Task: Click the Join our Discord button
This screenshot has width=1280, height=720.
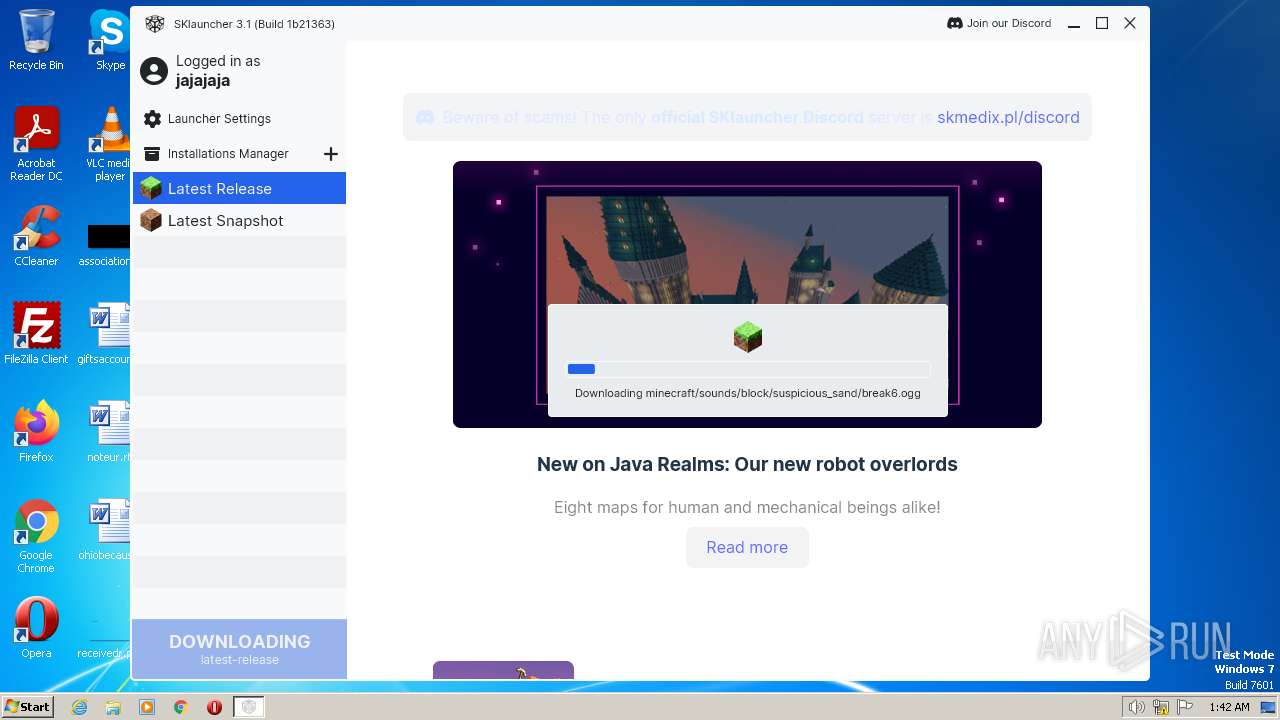Action: tap(999, 23)
